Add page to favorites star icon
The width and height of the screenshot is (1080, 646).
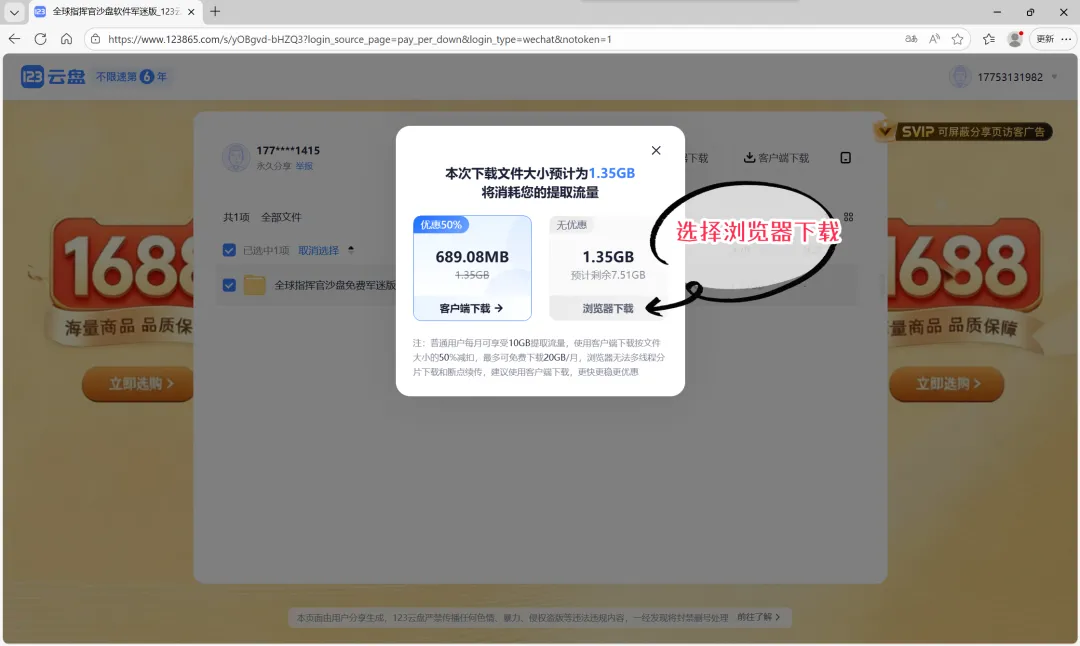(957, 39)
